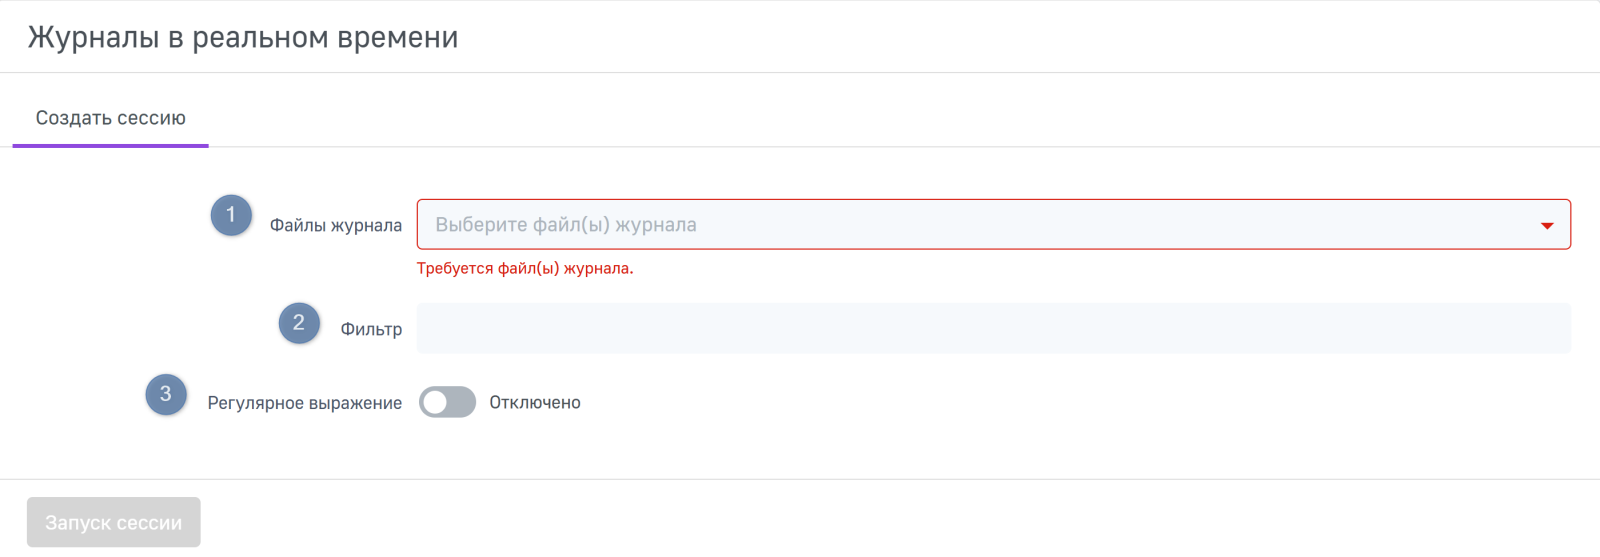Screen dimensions: 1600x557
Task: Enable the regular expression toggle switch
Action: click(x=447, y=402)
